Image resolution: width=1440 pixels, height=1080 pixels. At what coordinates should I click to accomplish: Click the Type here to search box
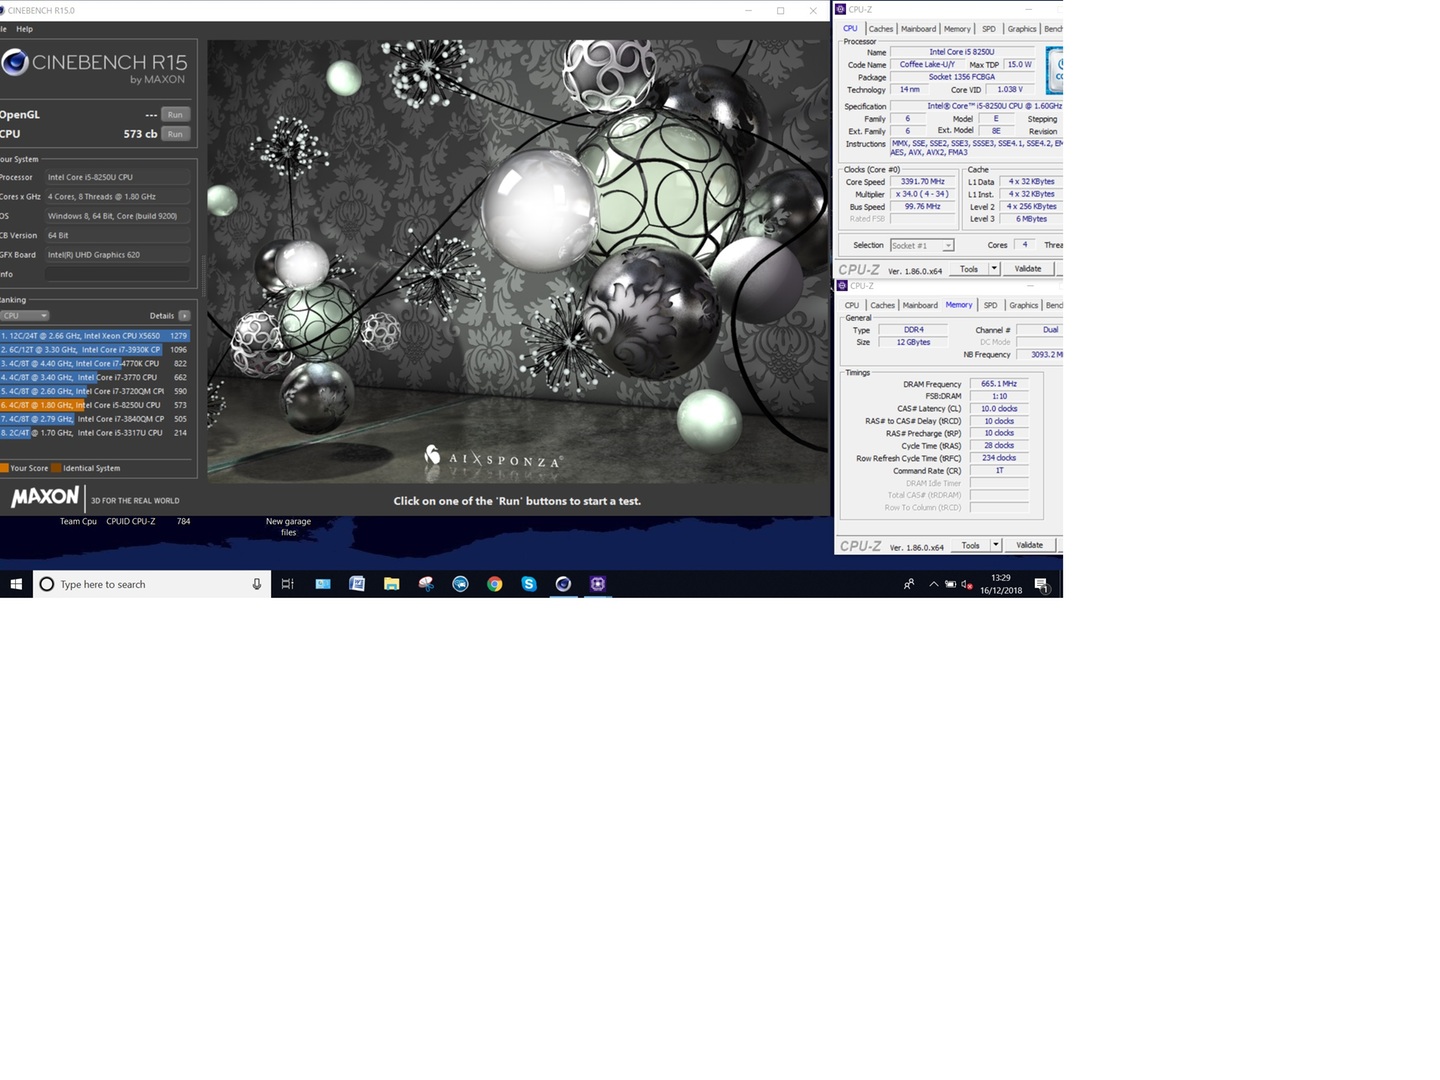[152, 584]
